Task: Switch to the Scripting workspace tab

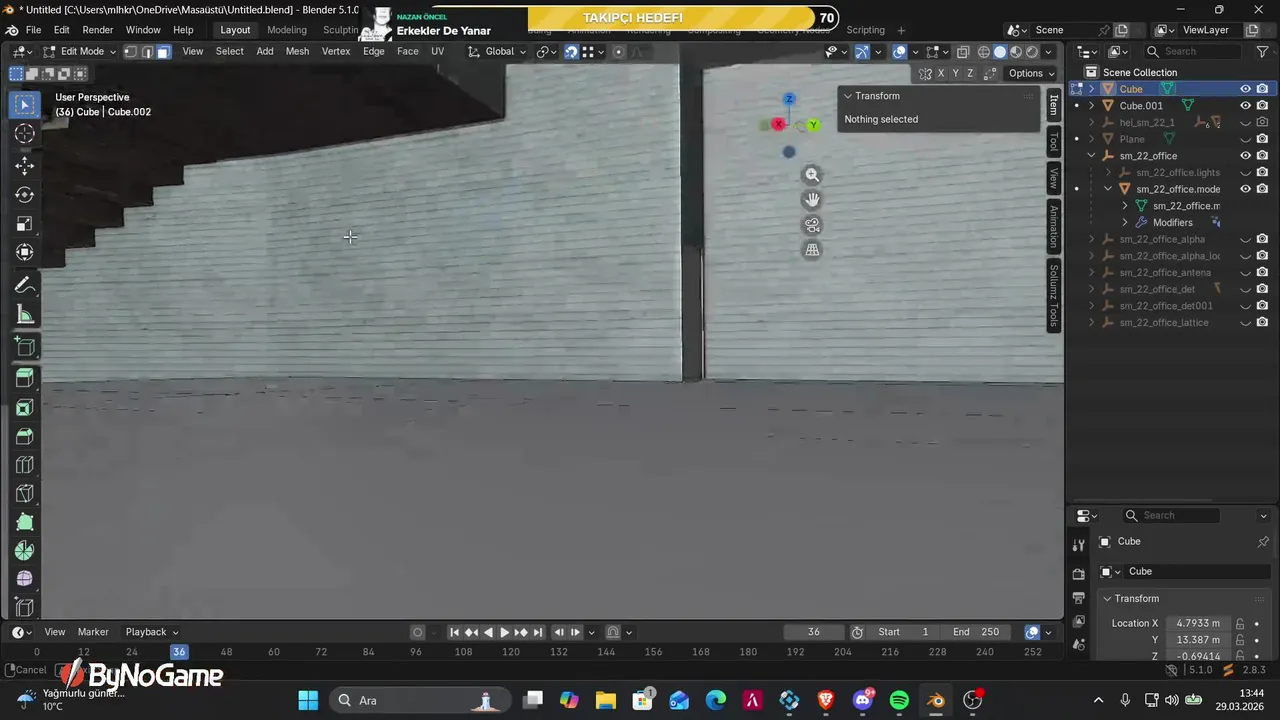Action: [866, 30]
